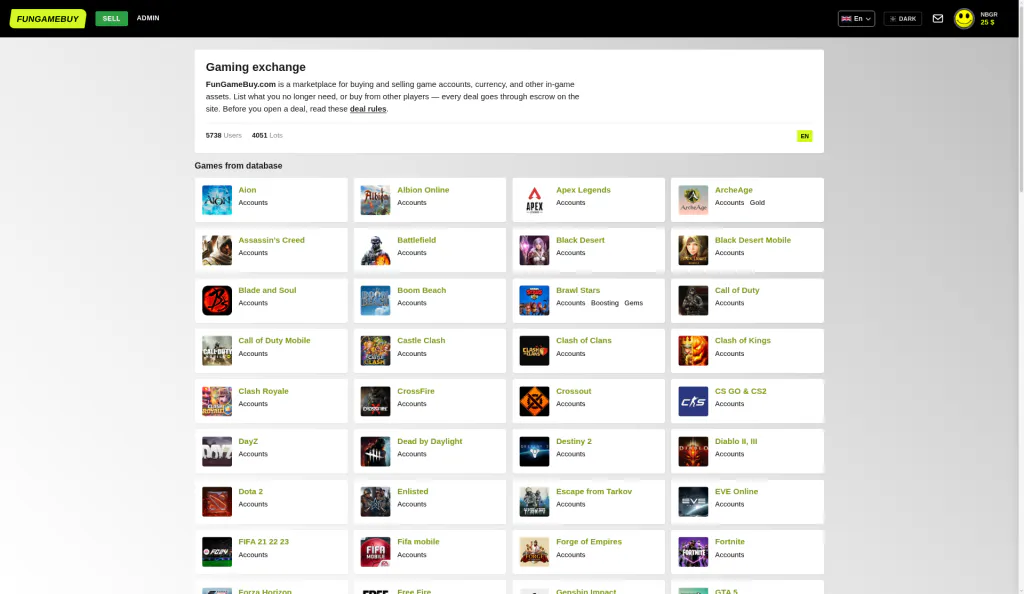The height and width of the screenshot is (594, 1024).
Task: Click the green SELL button
Action: coord(112,18)
